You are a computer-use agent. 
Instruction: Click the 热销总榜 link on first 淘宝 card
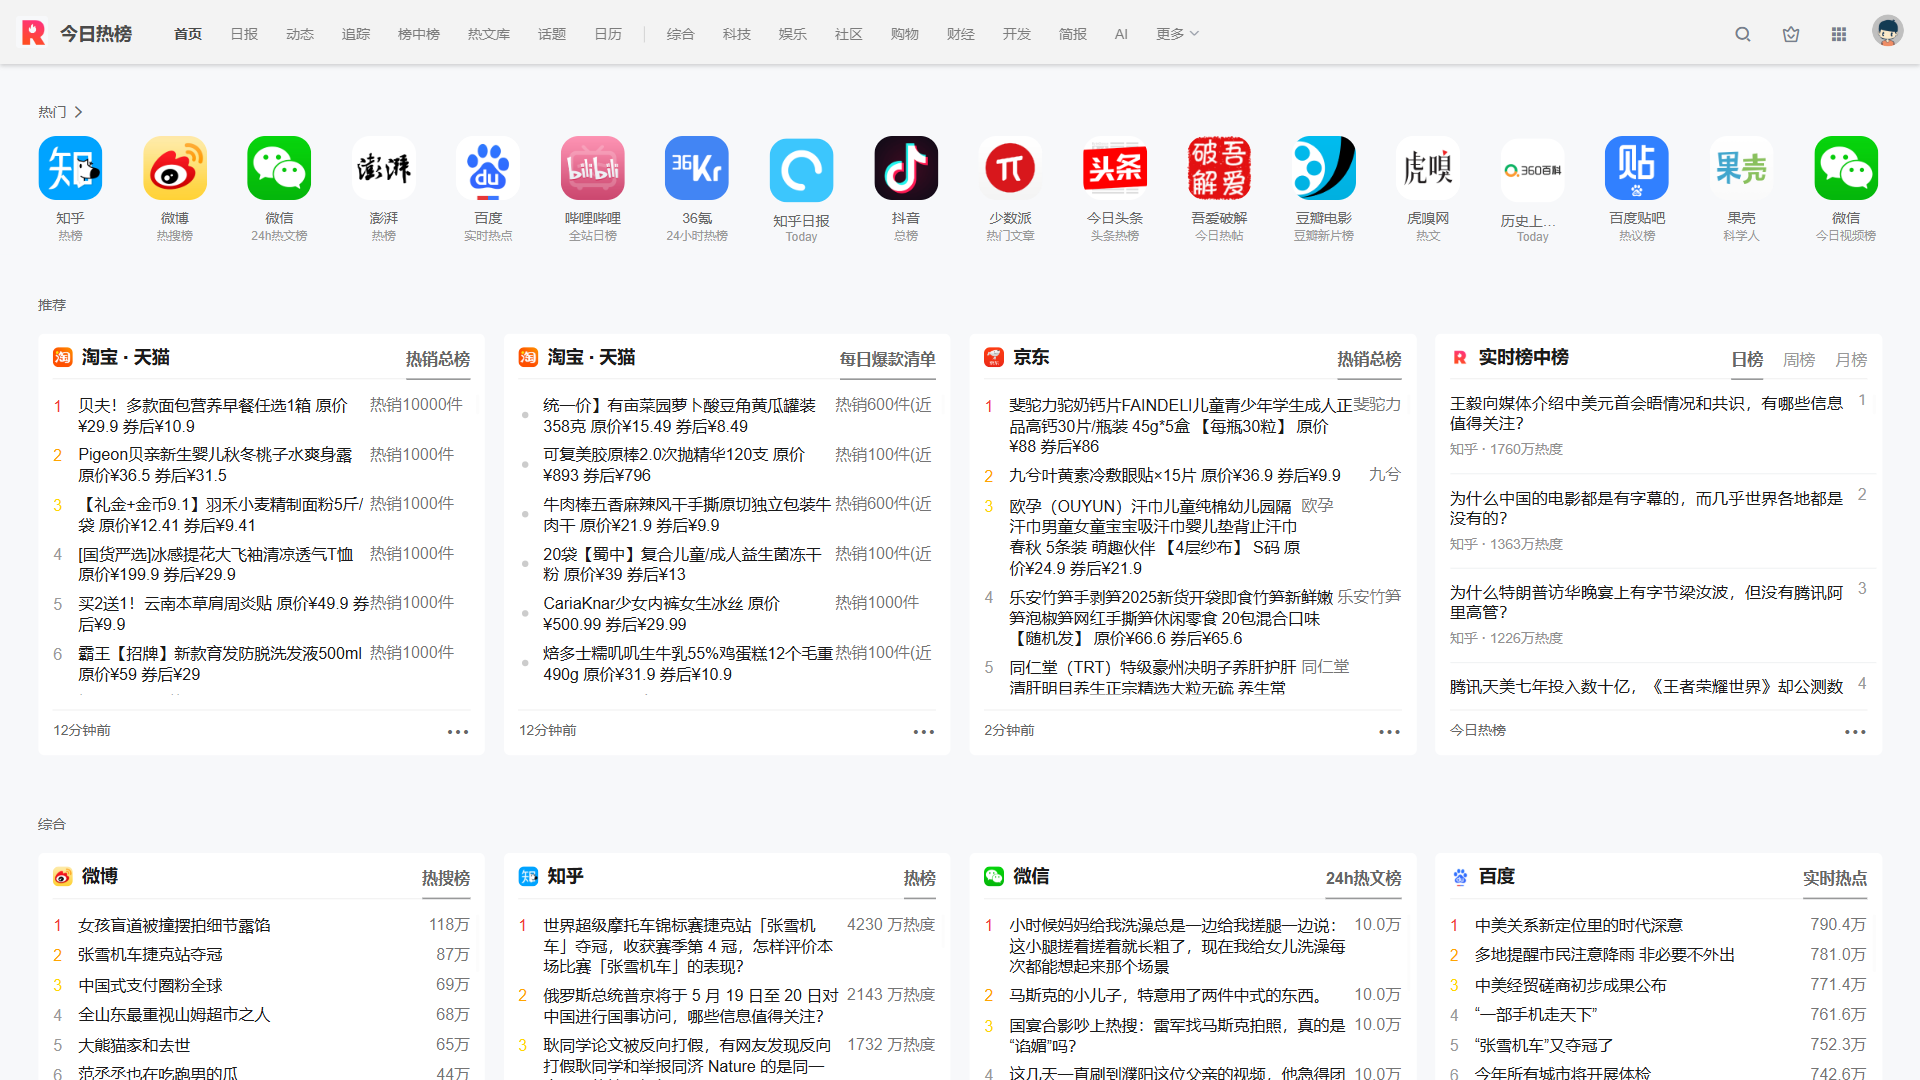[438, 359]
